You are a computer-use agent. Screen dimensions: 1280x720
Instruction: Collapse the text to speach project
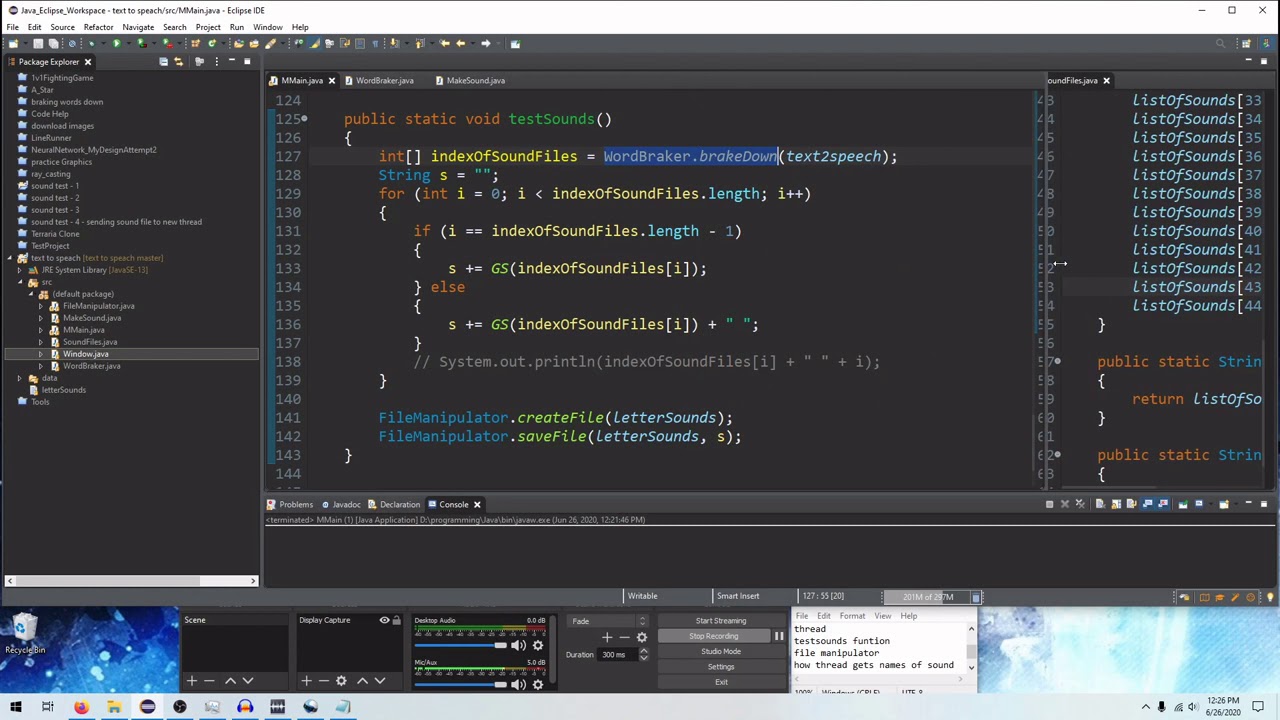tap(9, 258)
